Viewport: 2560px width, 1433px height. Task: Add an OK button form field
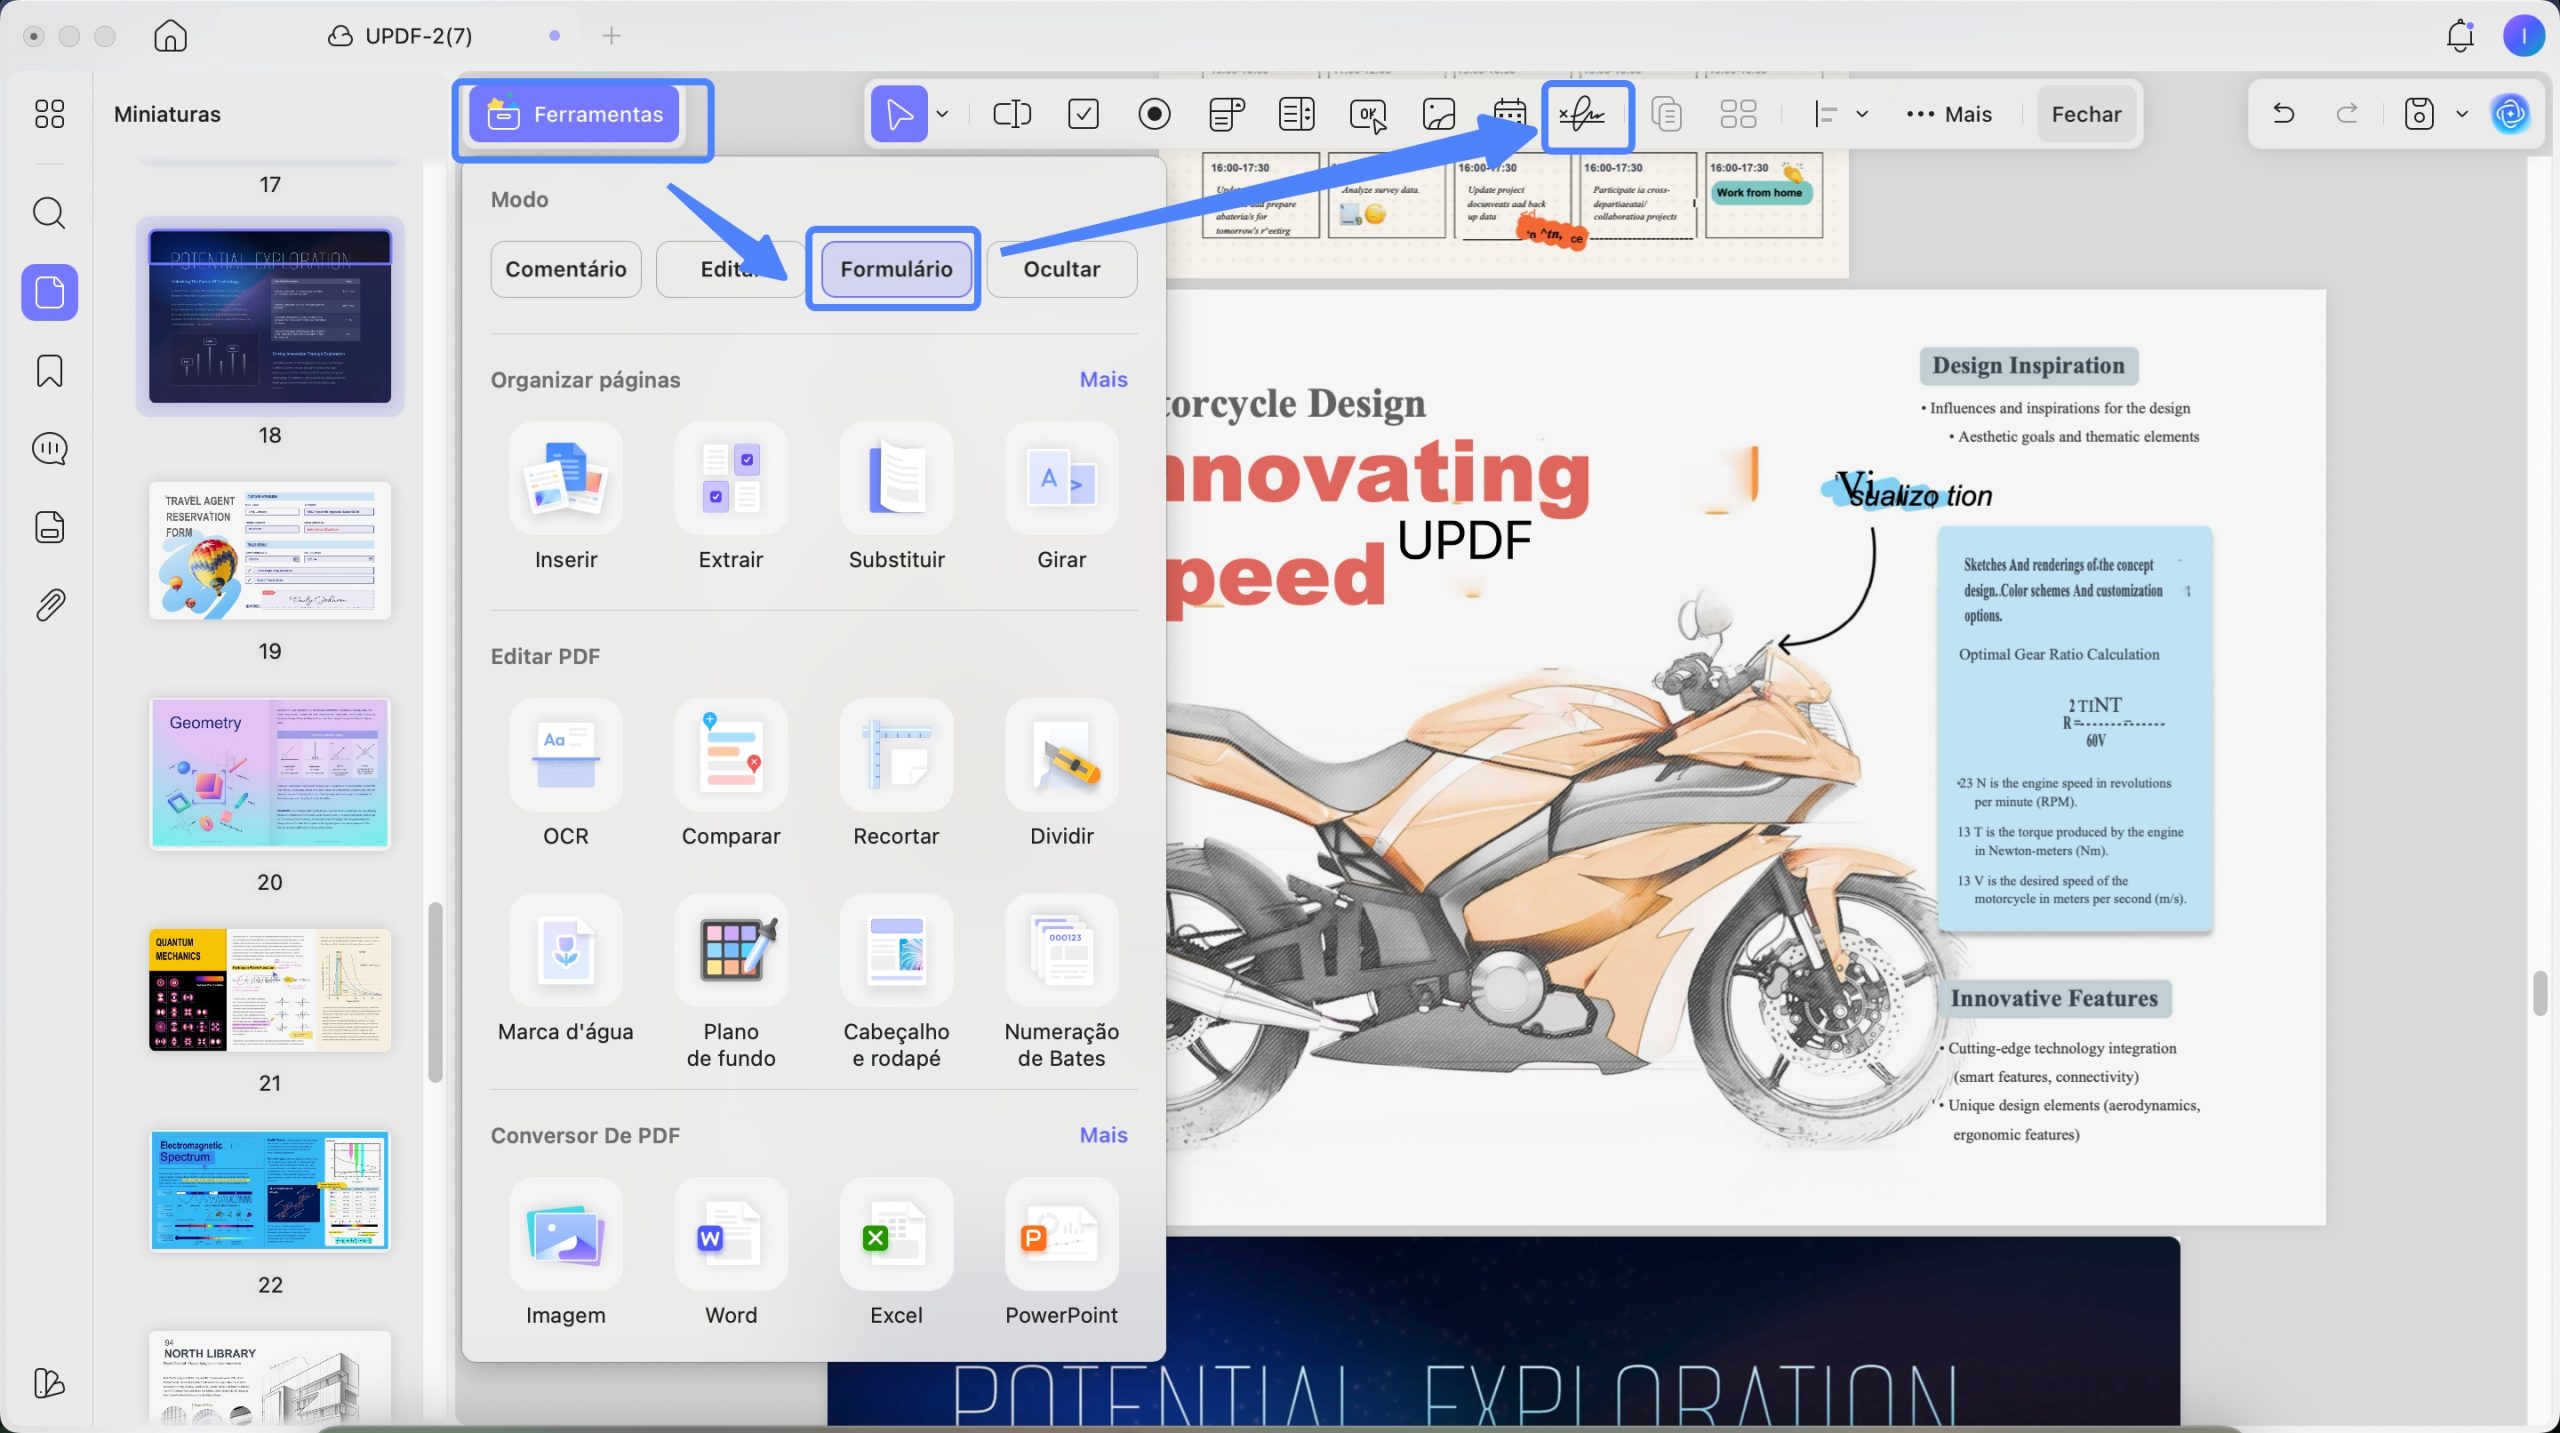1368,114
